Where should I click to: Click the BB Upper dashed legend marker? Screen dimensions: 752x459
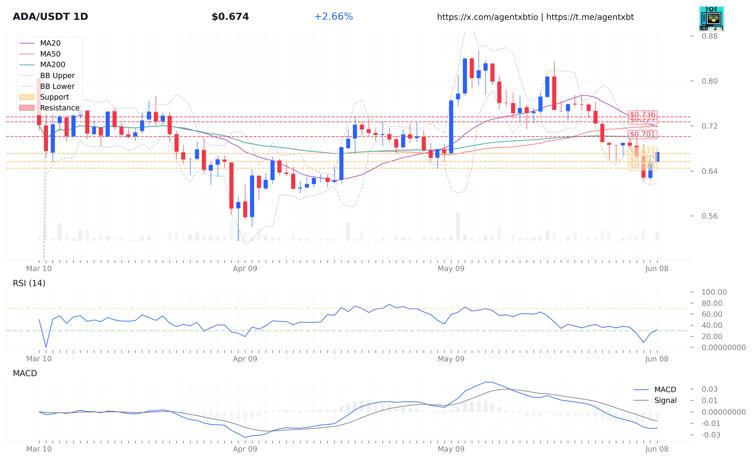26,75
